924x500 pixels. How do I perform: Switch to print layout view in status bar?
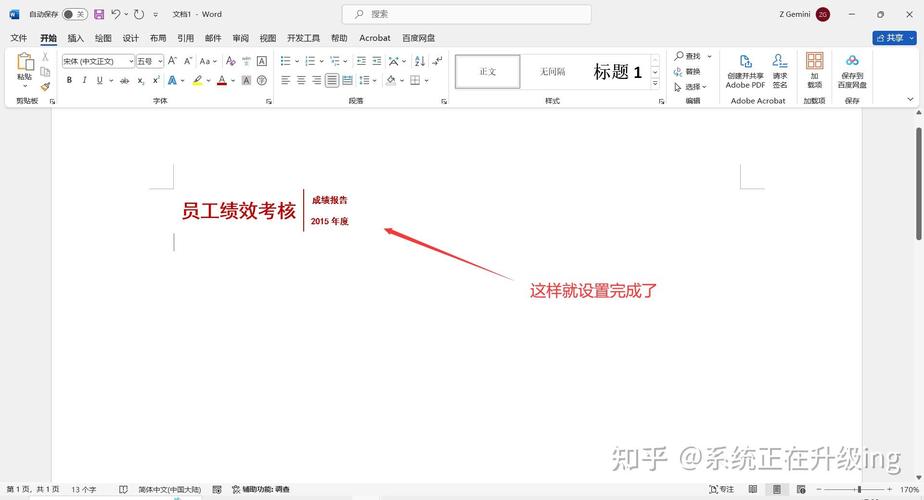(x=777, y=489)
